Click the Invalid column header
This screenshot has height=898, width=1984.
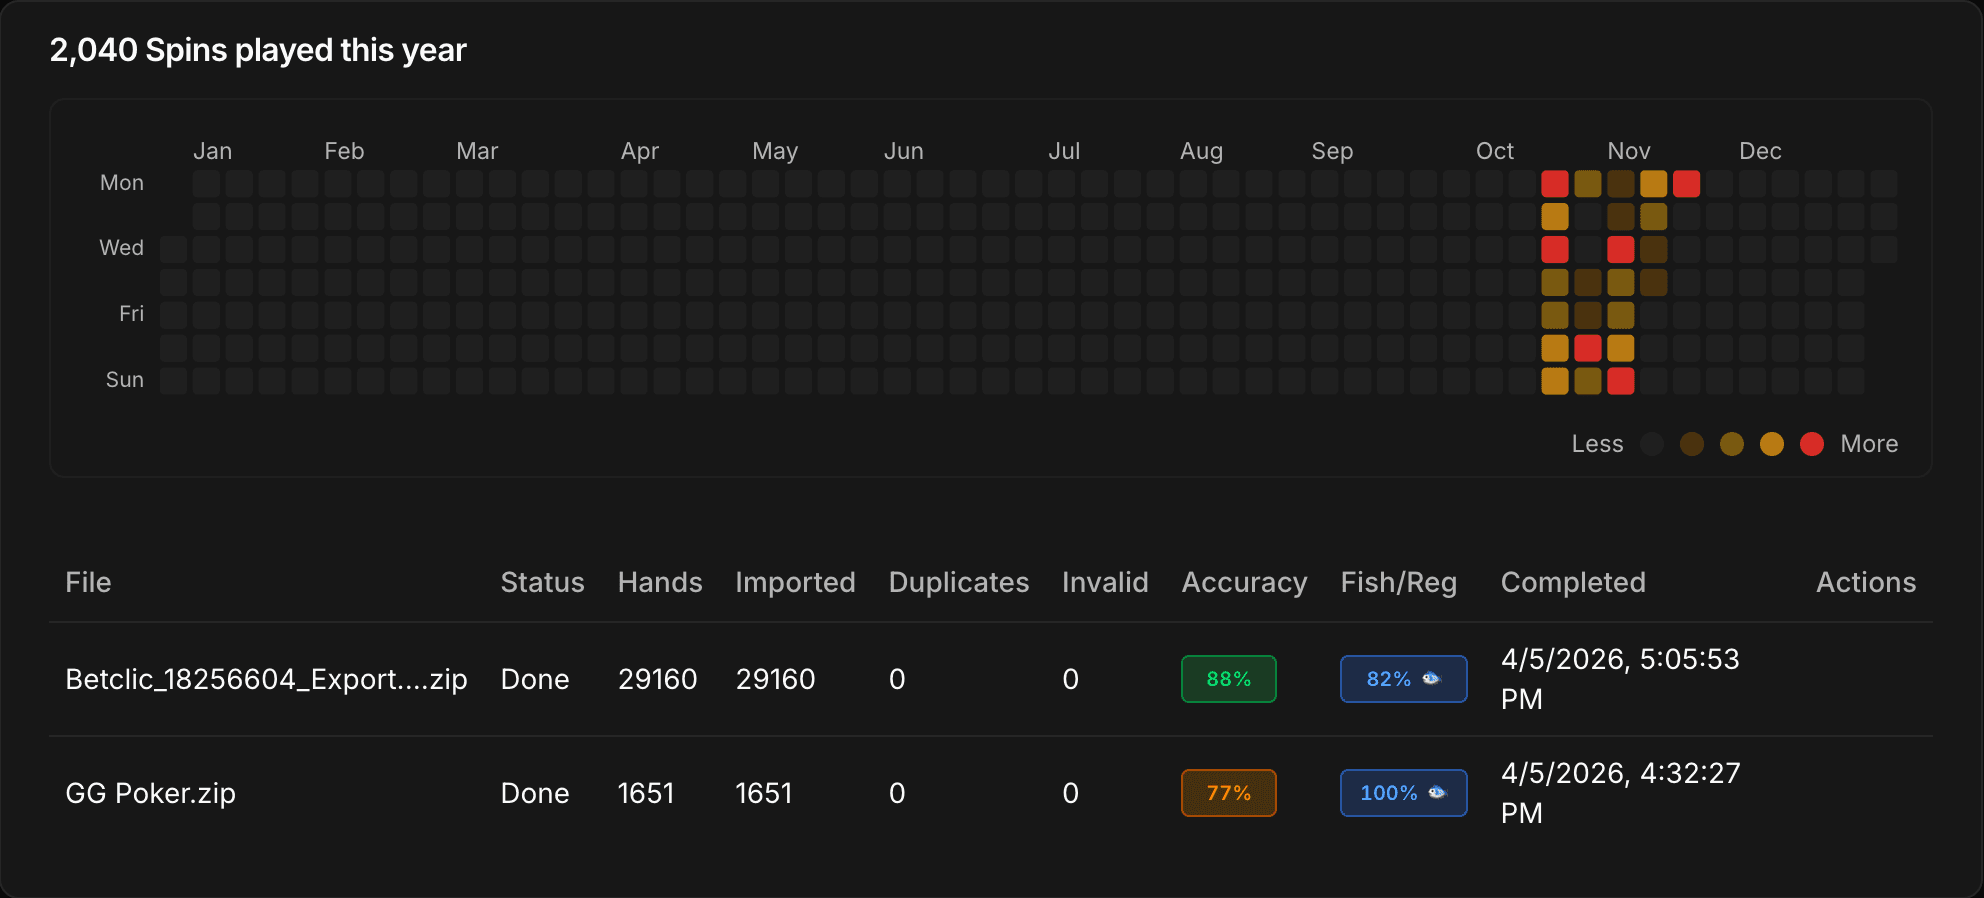[x=1105, y=583]
